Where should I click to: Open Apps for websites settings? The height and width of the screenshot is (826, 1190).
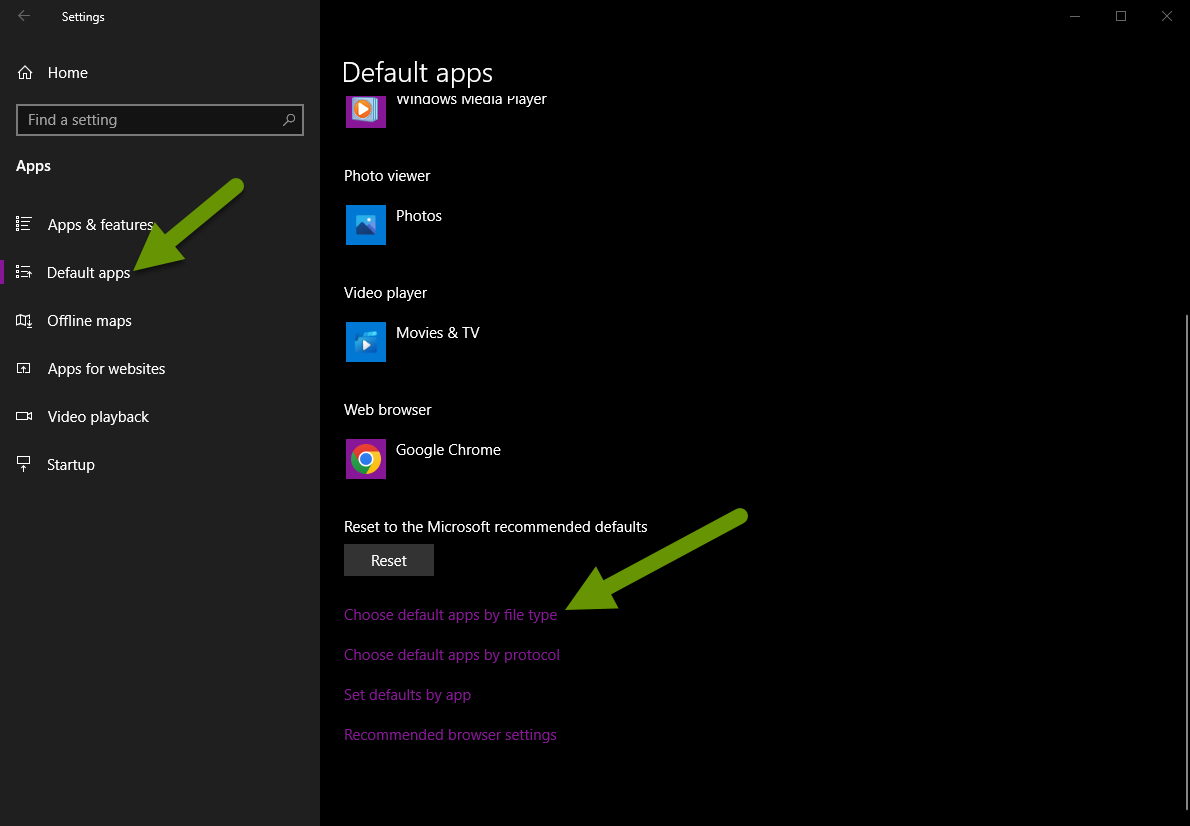[106, 368]
